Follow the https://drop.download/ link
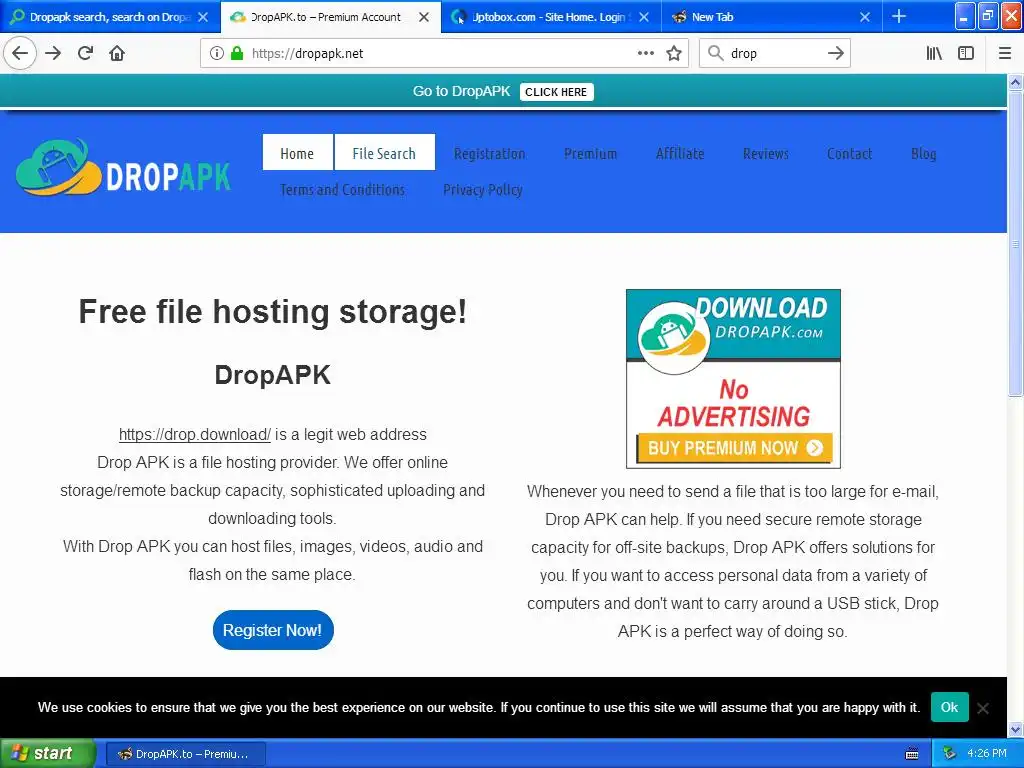 tap(195, 434)
